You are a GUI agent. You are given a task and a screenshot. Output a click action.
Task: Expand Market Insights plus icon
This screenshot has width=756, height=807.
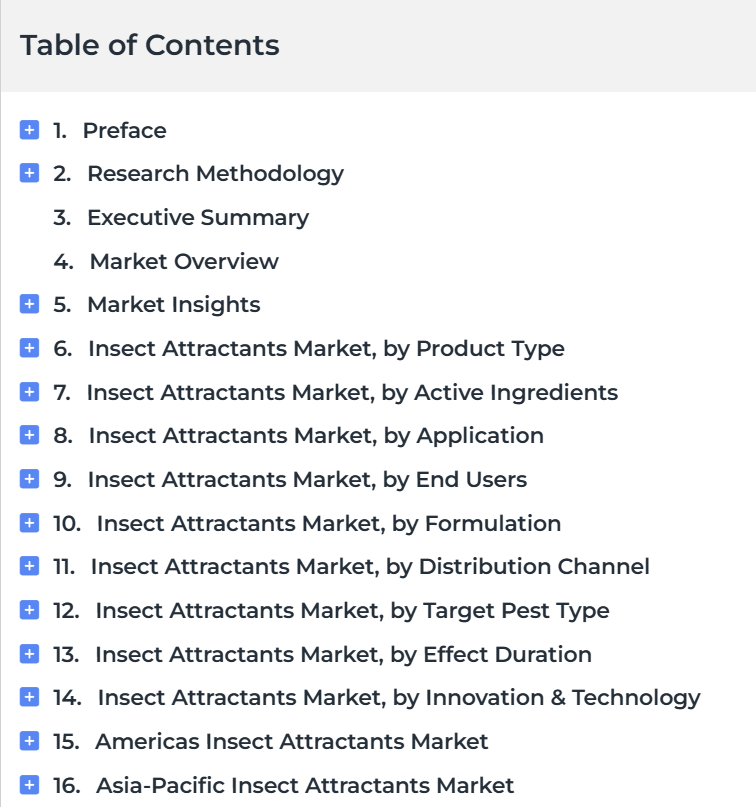(29, 304)
